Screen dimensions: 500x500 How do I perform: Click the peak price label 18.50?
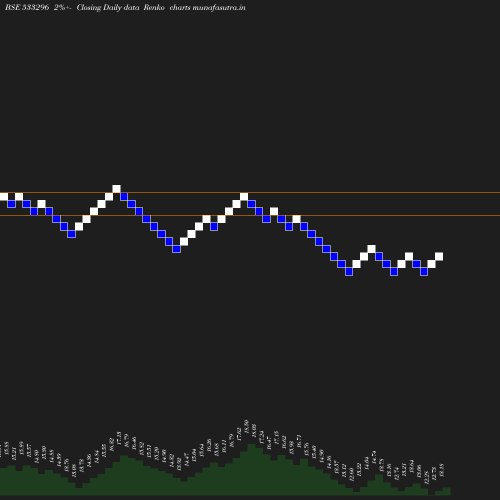click(x=247, y=427)
